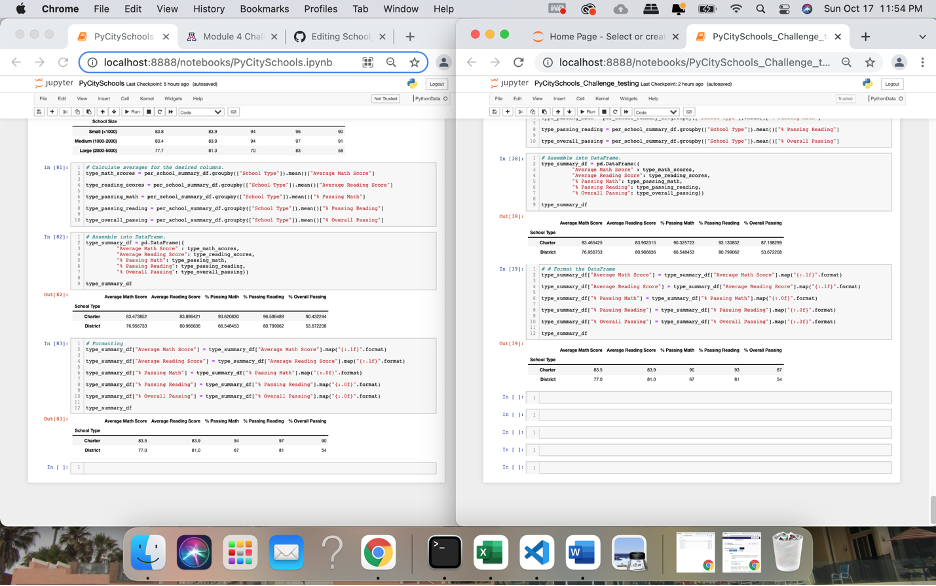Open the command palette keyboard icon
This screenshot has height=586, width=936.
click(x=234, y=112)
